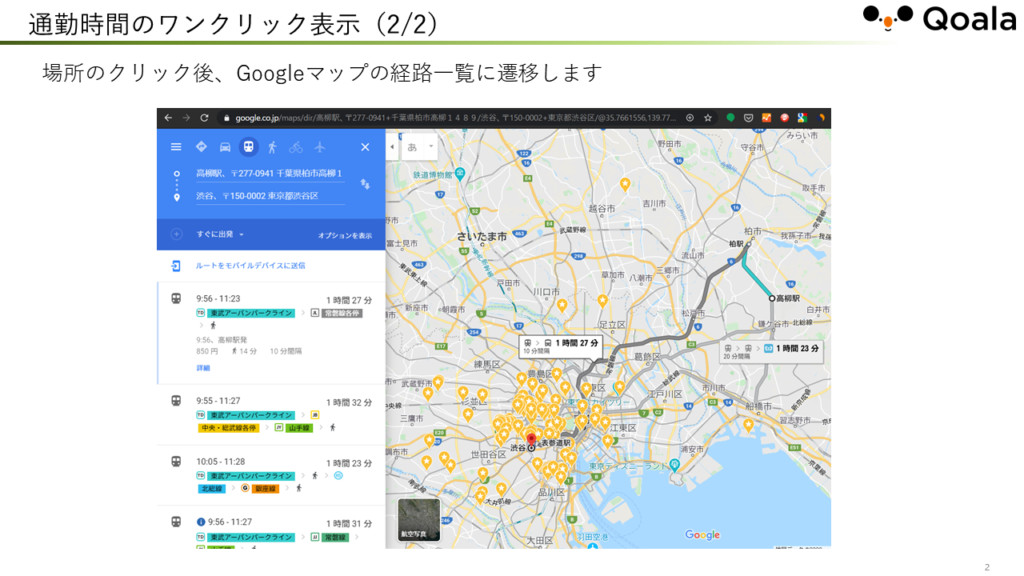1024x576 pixels.
Task: Click the browser back arrow
Action: click(168, 117)
